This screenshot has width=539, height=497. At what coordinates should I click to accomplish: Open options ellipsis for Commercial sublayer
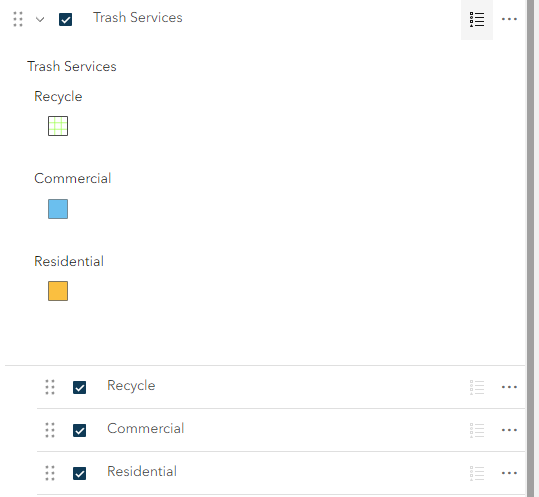(509, 430)
